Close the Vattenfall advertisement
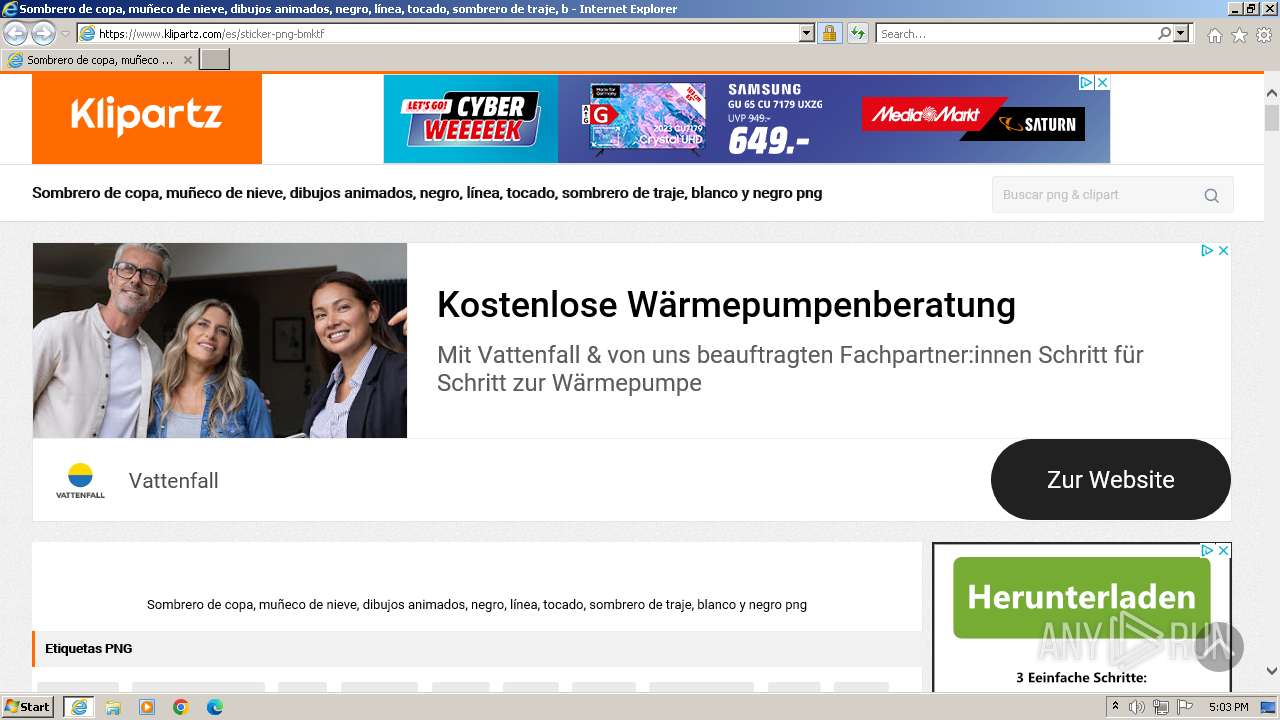Viewport: 1280px width, 720px height. point(1223,251)
